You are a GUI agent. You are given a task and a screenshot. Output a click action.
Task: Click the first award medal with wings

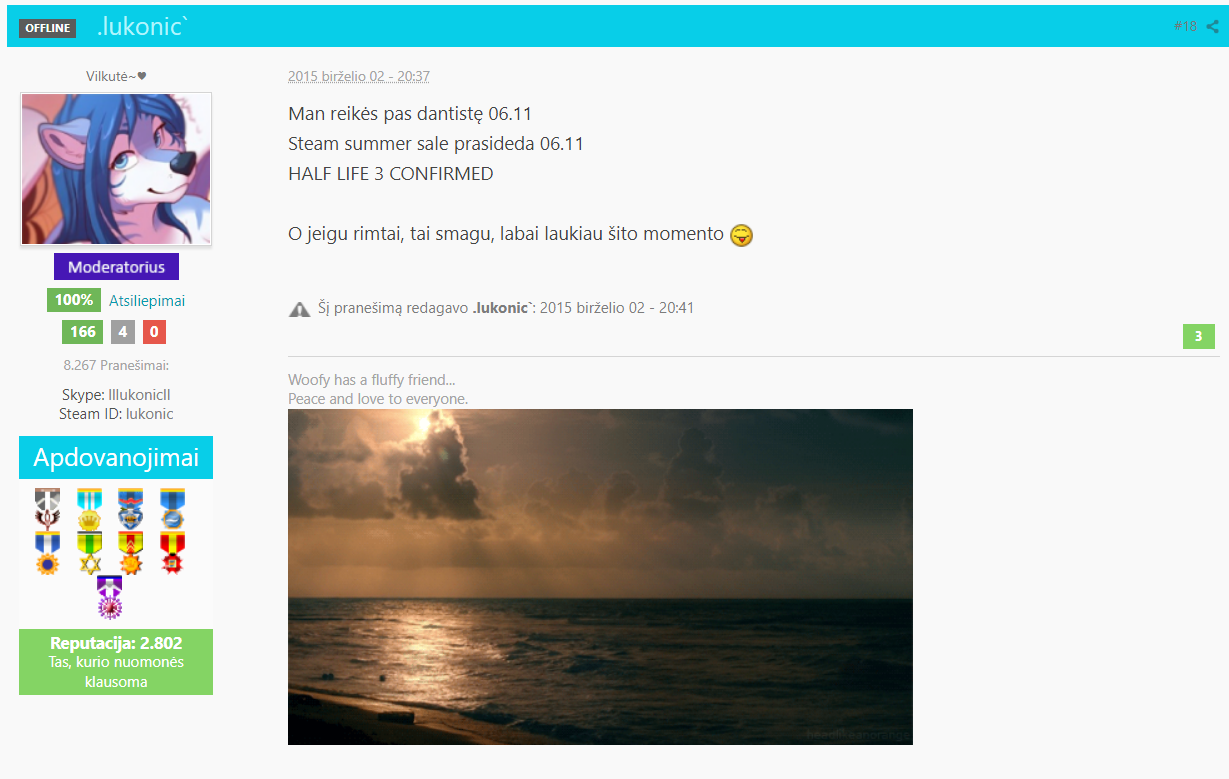tap(47, 507)
